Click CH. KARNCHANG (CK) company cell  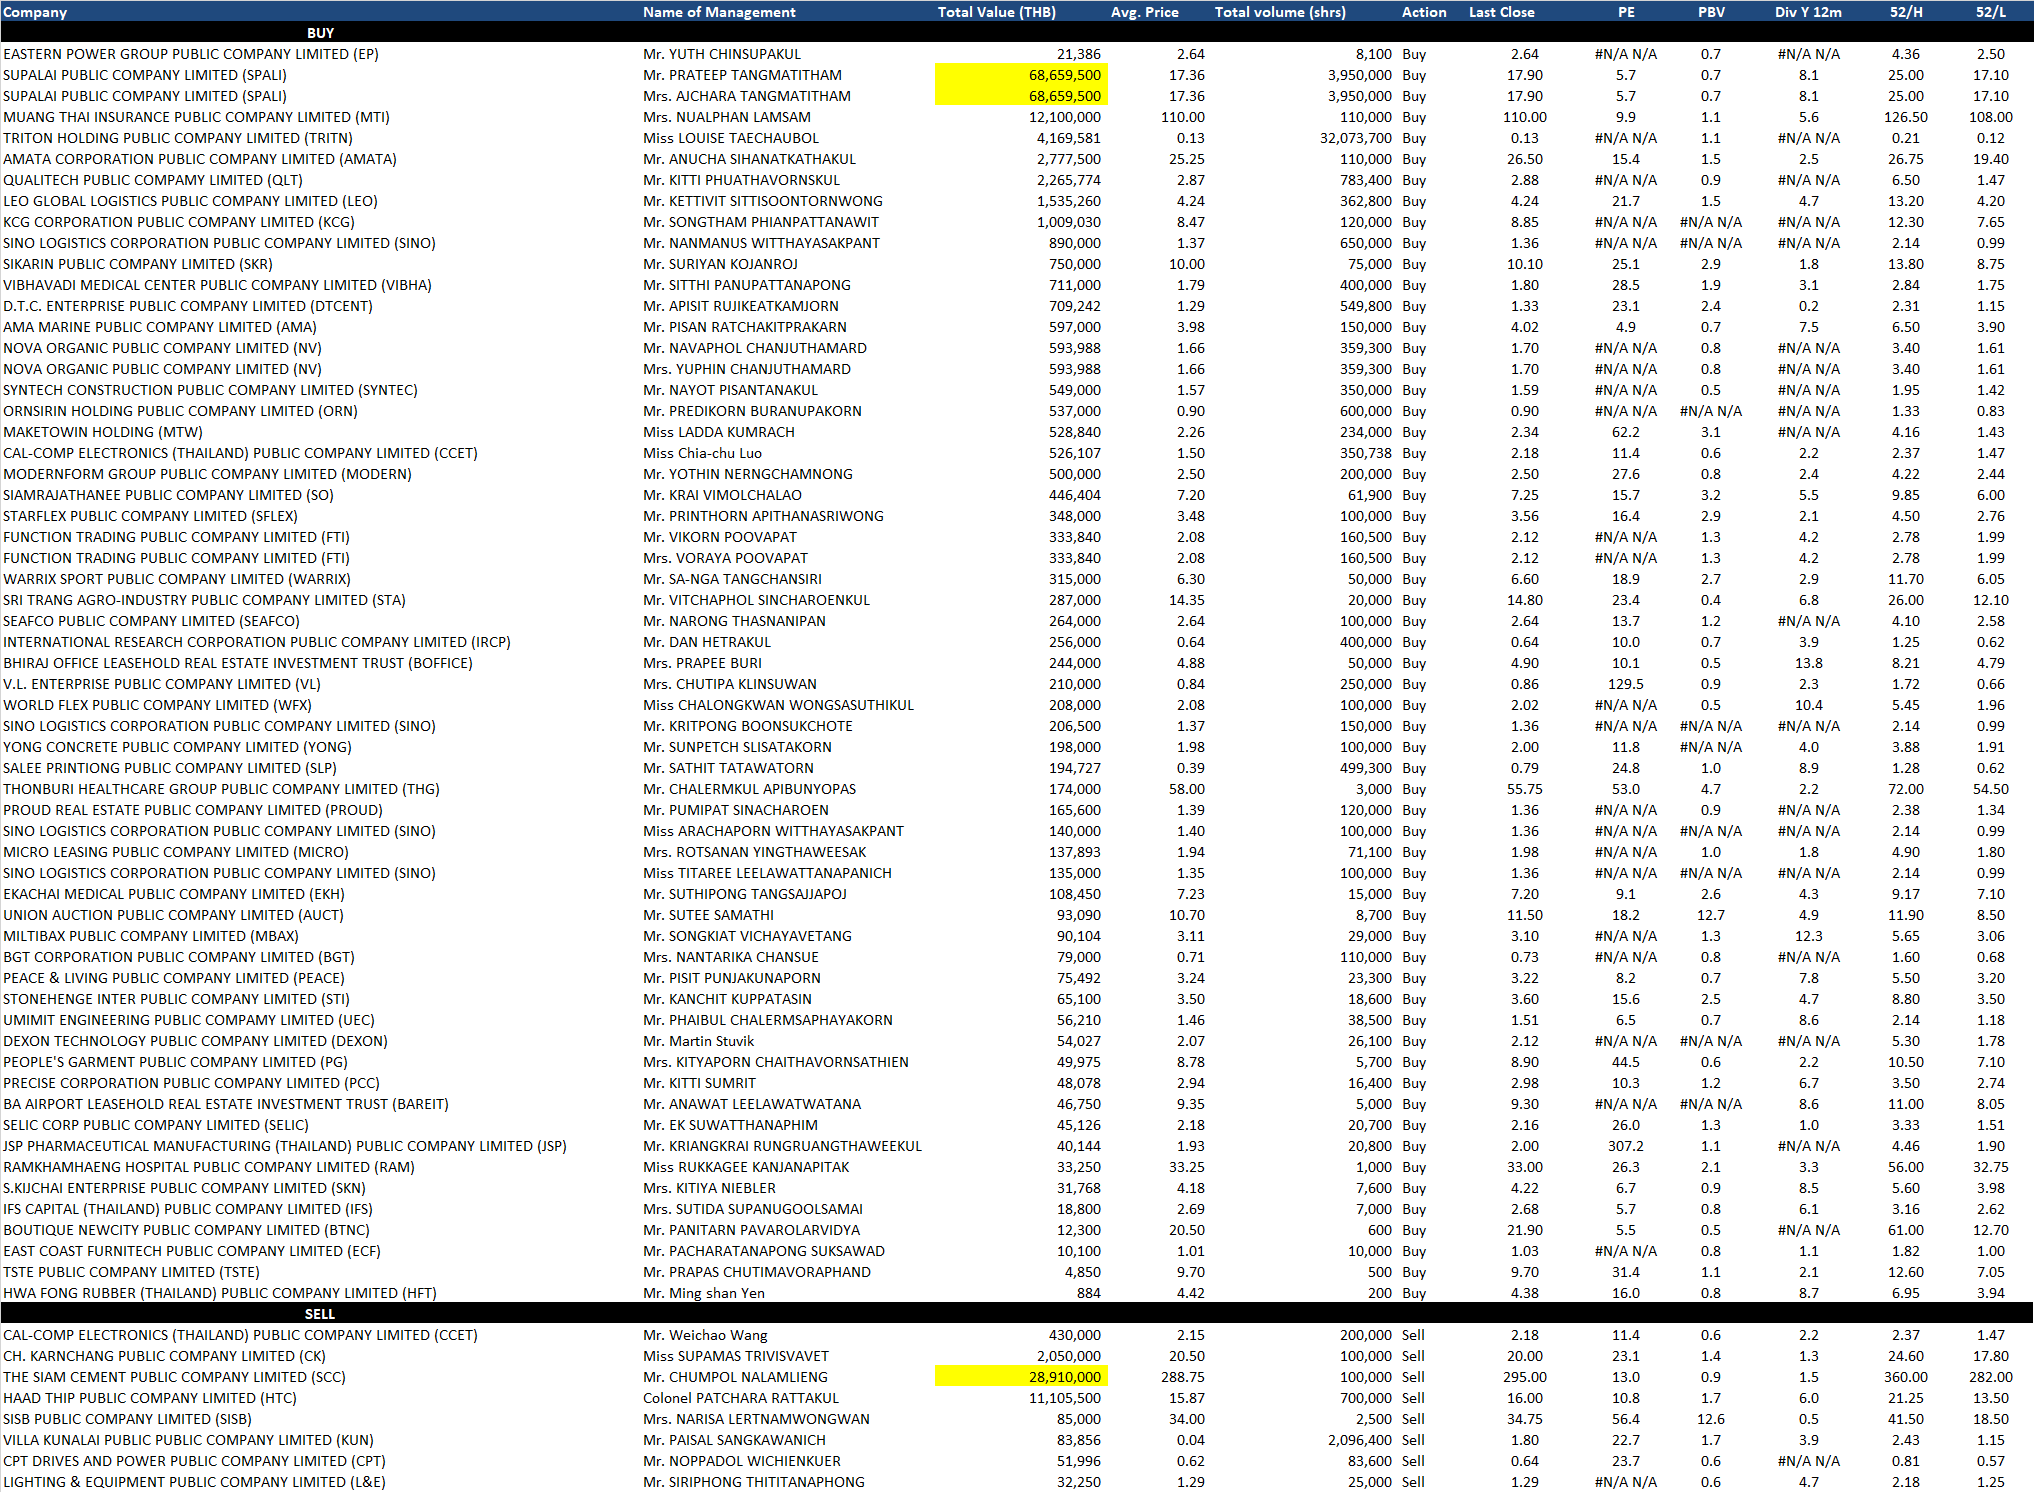[x=164, y=1356]
